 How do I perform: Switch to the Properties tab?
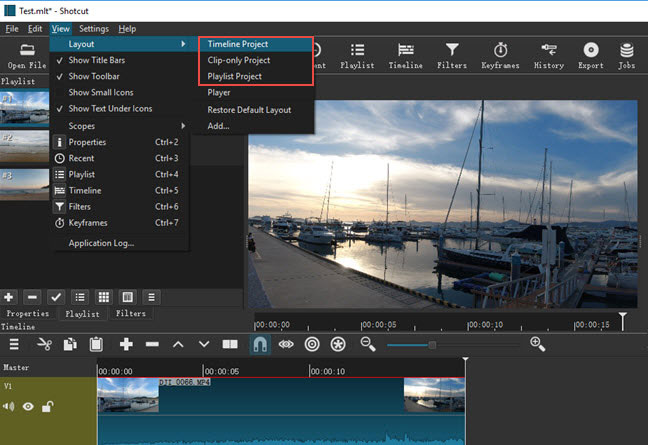click(x=28, y=313)
